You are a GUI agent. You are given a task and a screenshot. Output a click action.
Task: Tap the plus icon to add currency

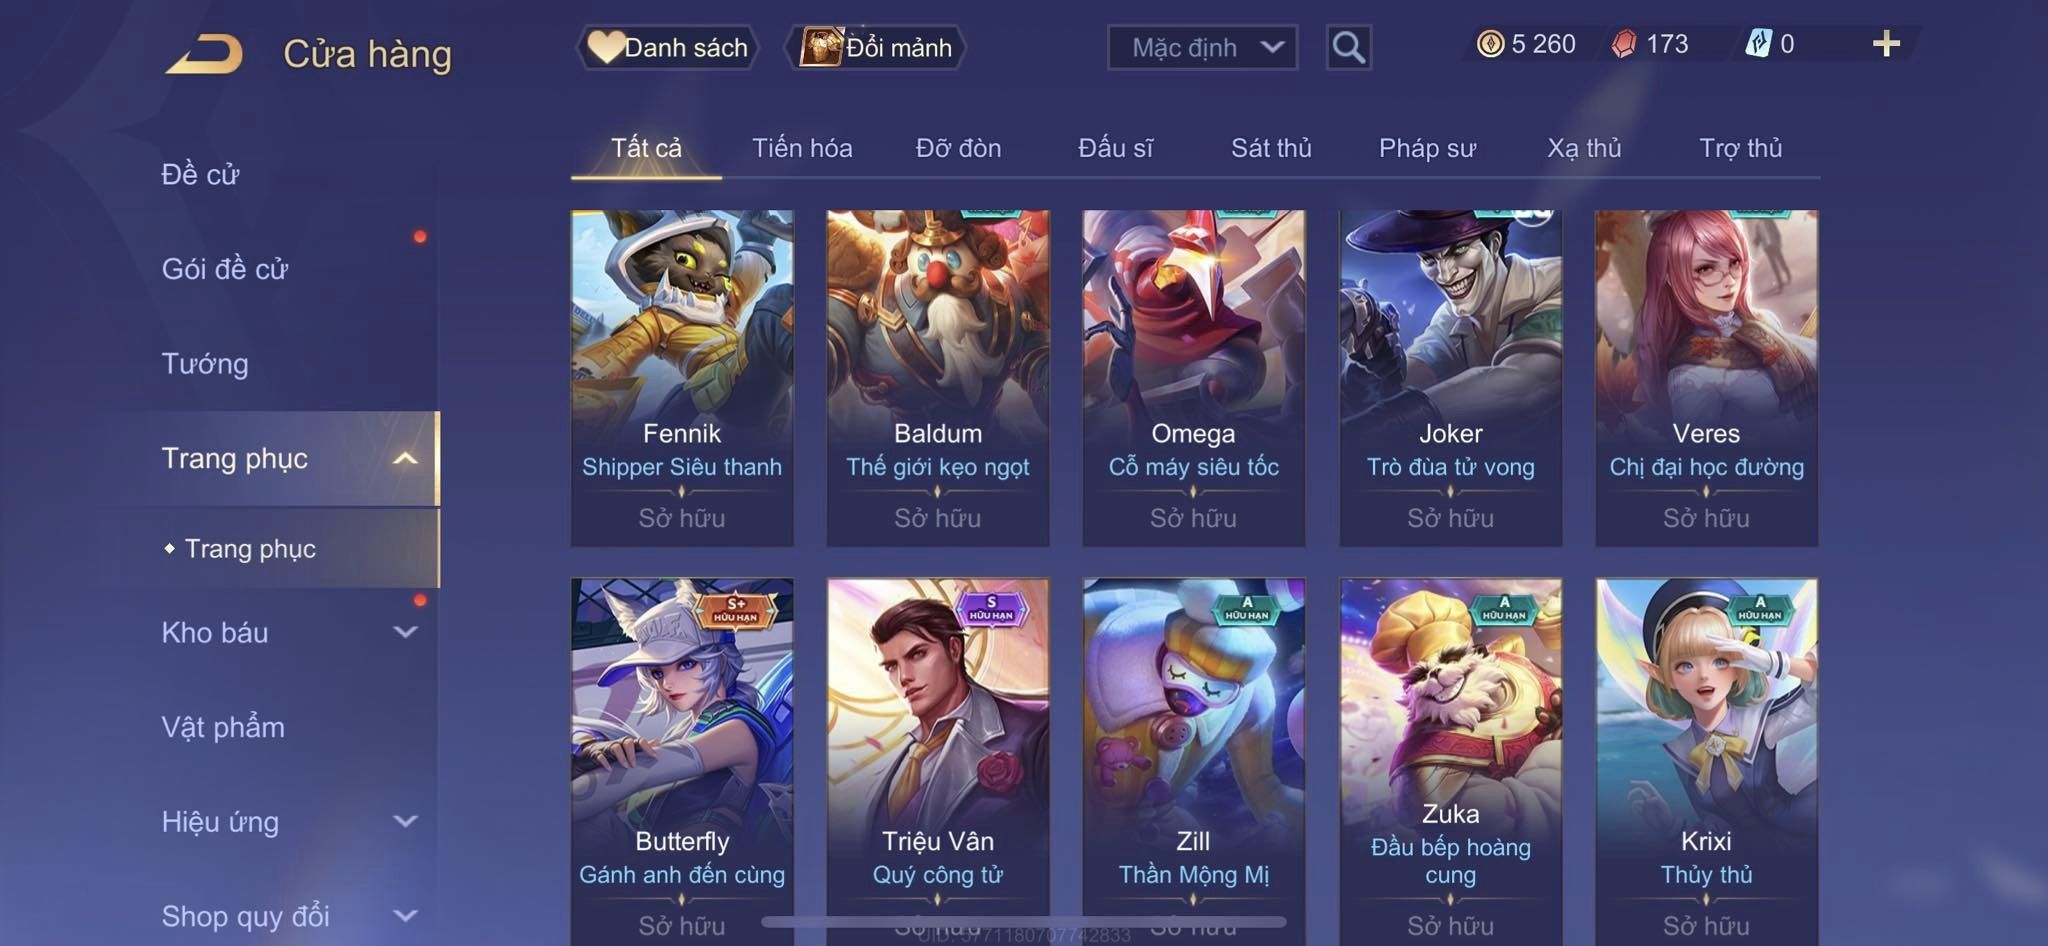click(1886, 44)
